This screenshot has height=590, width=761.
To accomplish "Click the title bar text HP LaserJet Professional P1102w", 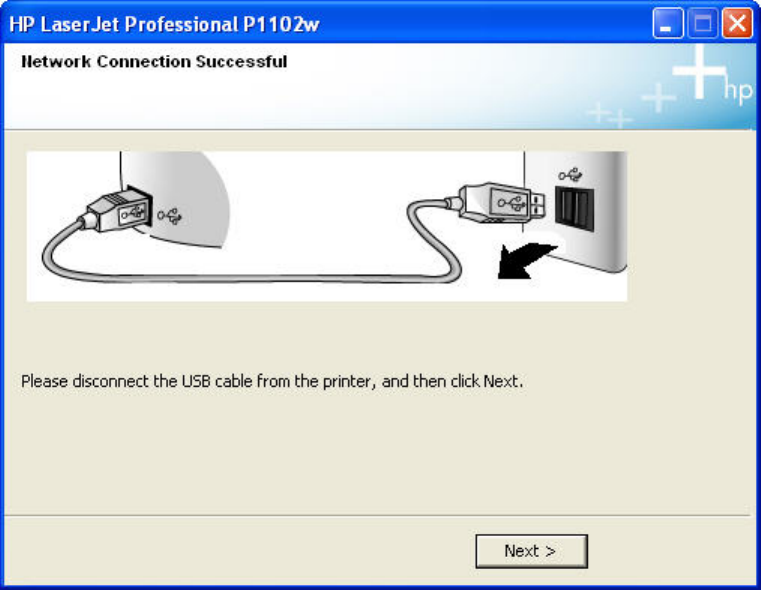I will pyautogui.click(x=164, y=24).
